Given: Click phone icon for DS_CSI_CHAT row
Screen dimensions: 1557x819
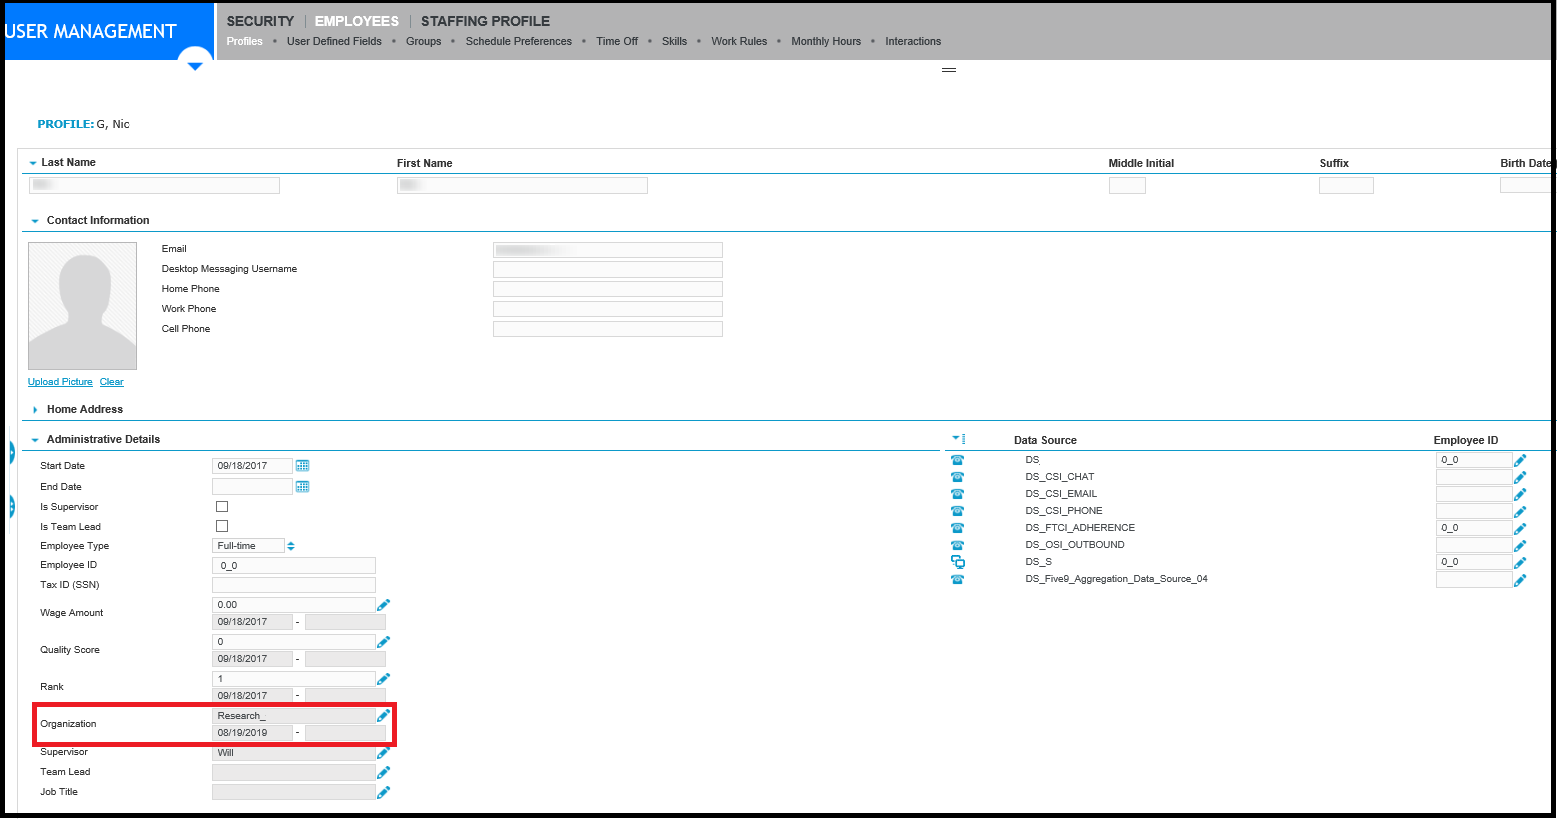Looking at the screenshot, I should pos(958,477).
